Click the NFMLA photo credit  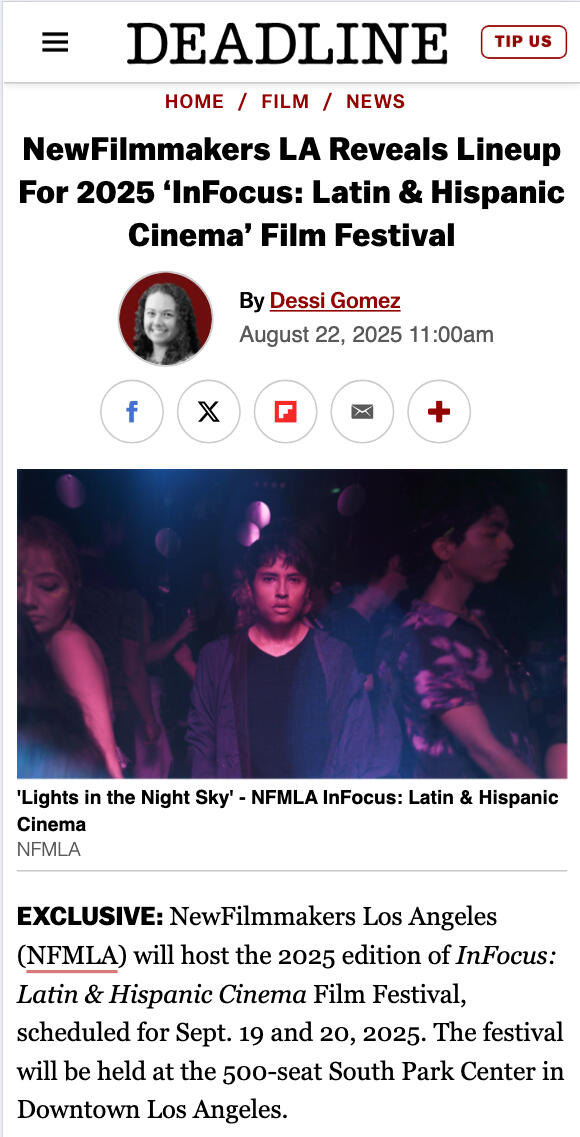tap(49, 849)
